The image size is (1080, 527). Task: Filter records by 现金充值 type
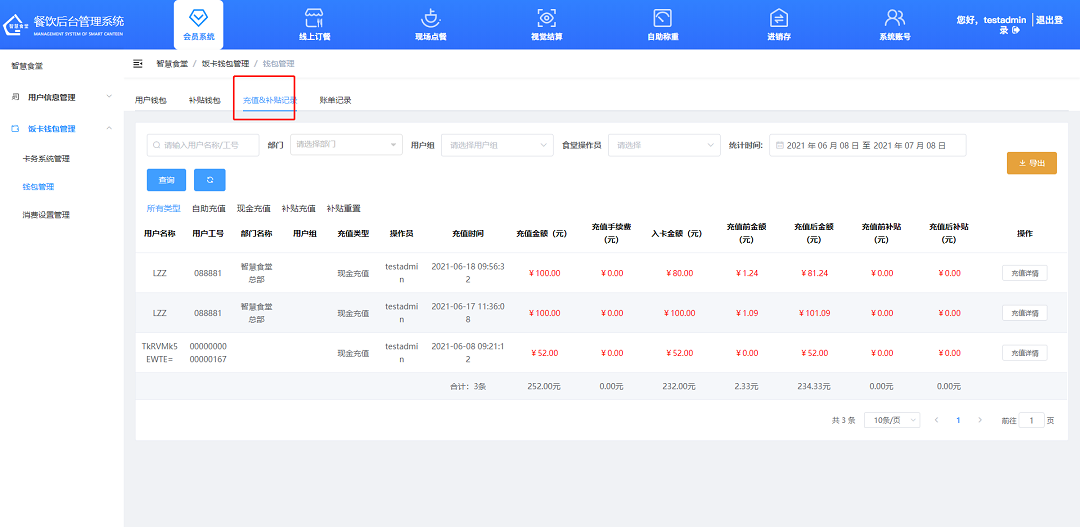click(x=253, y=209)
